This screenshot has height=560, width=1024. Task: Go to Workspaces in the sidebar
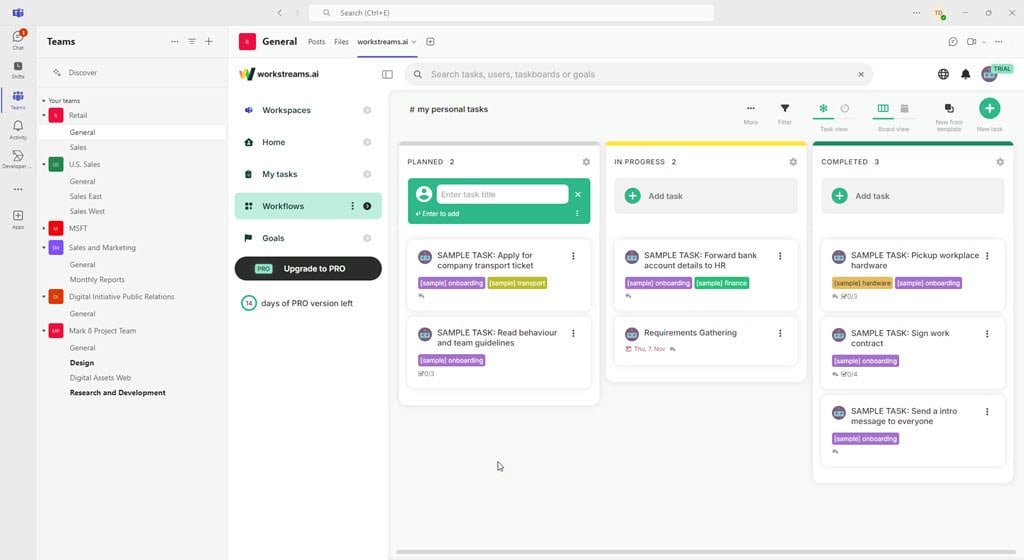point(286,110)
